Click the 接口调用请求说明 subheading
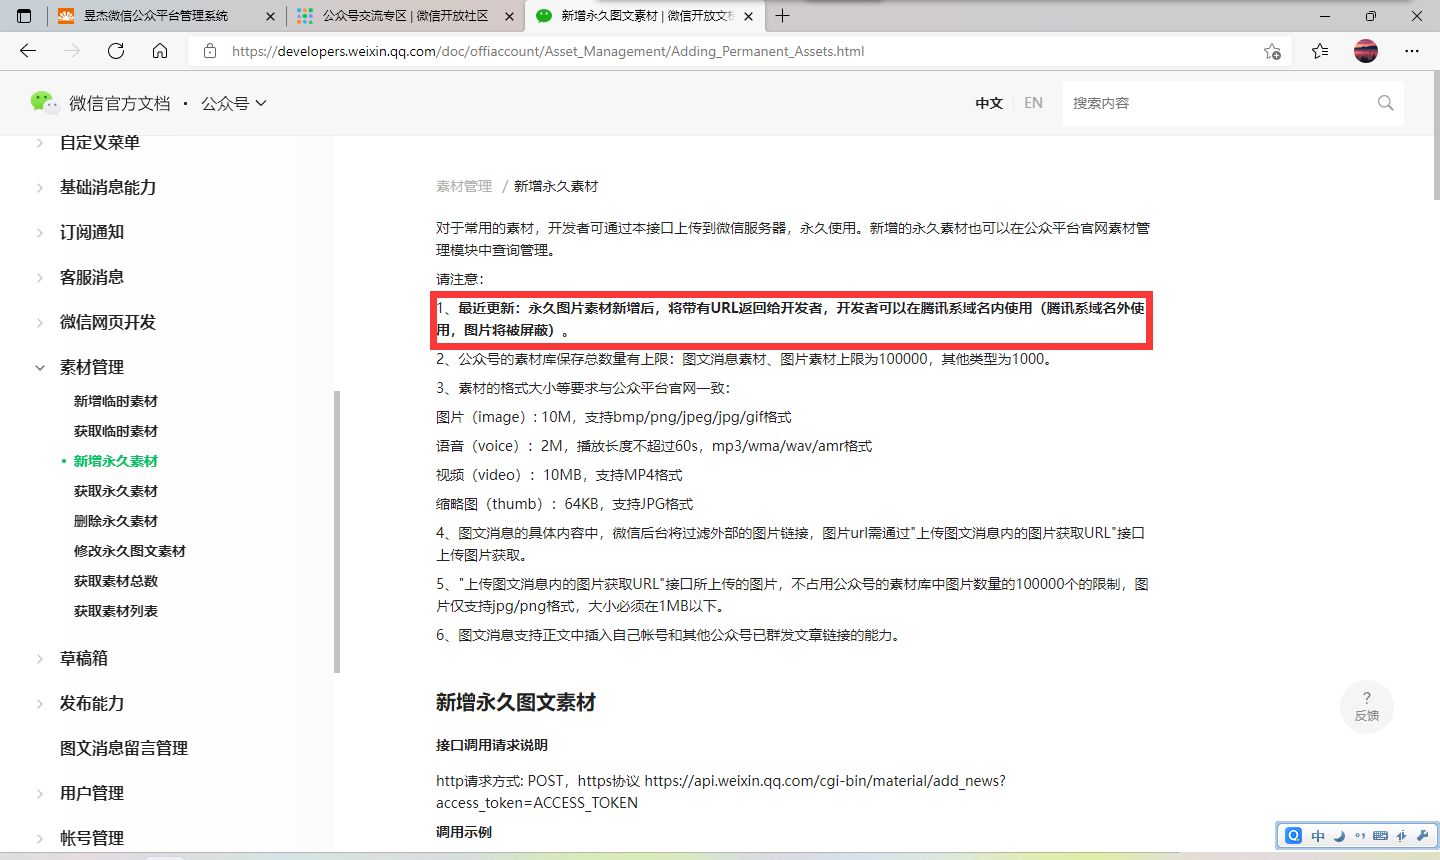The image size is (1440, 860). 492,745
